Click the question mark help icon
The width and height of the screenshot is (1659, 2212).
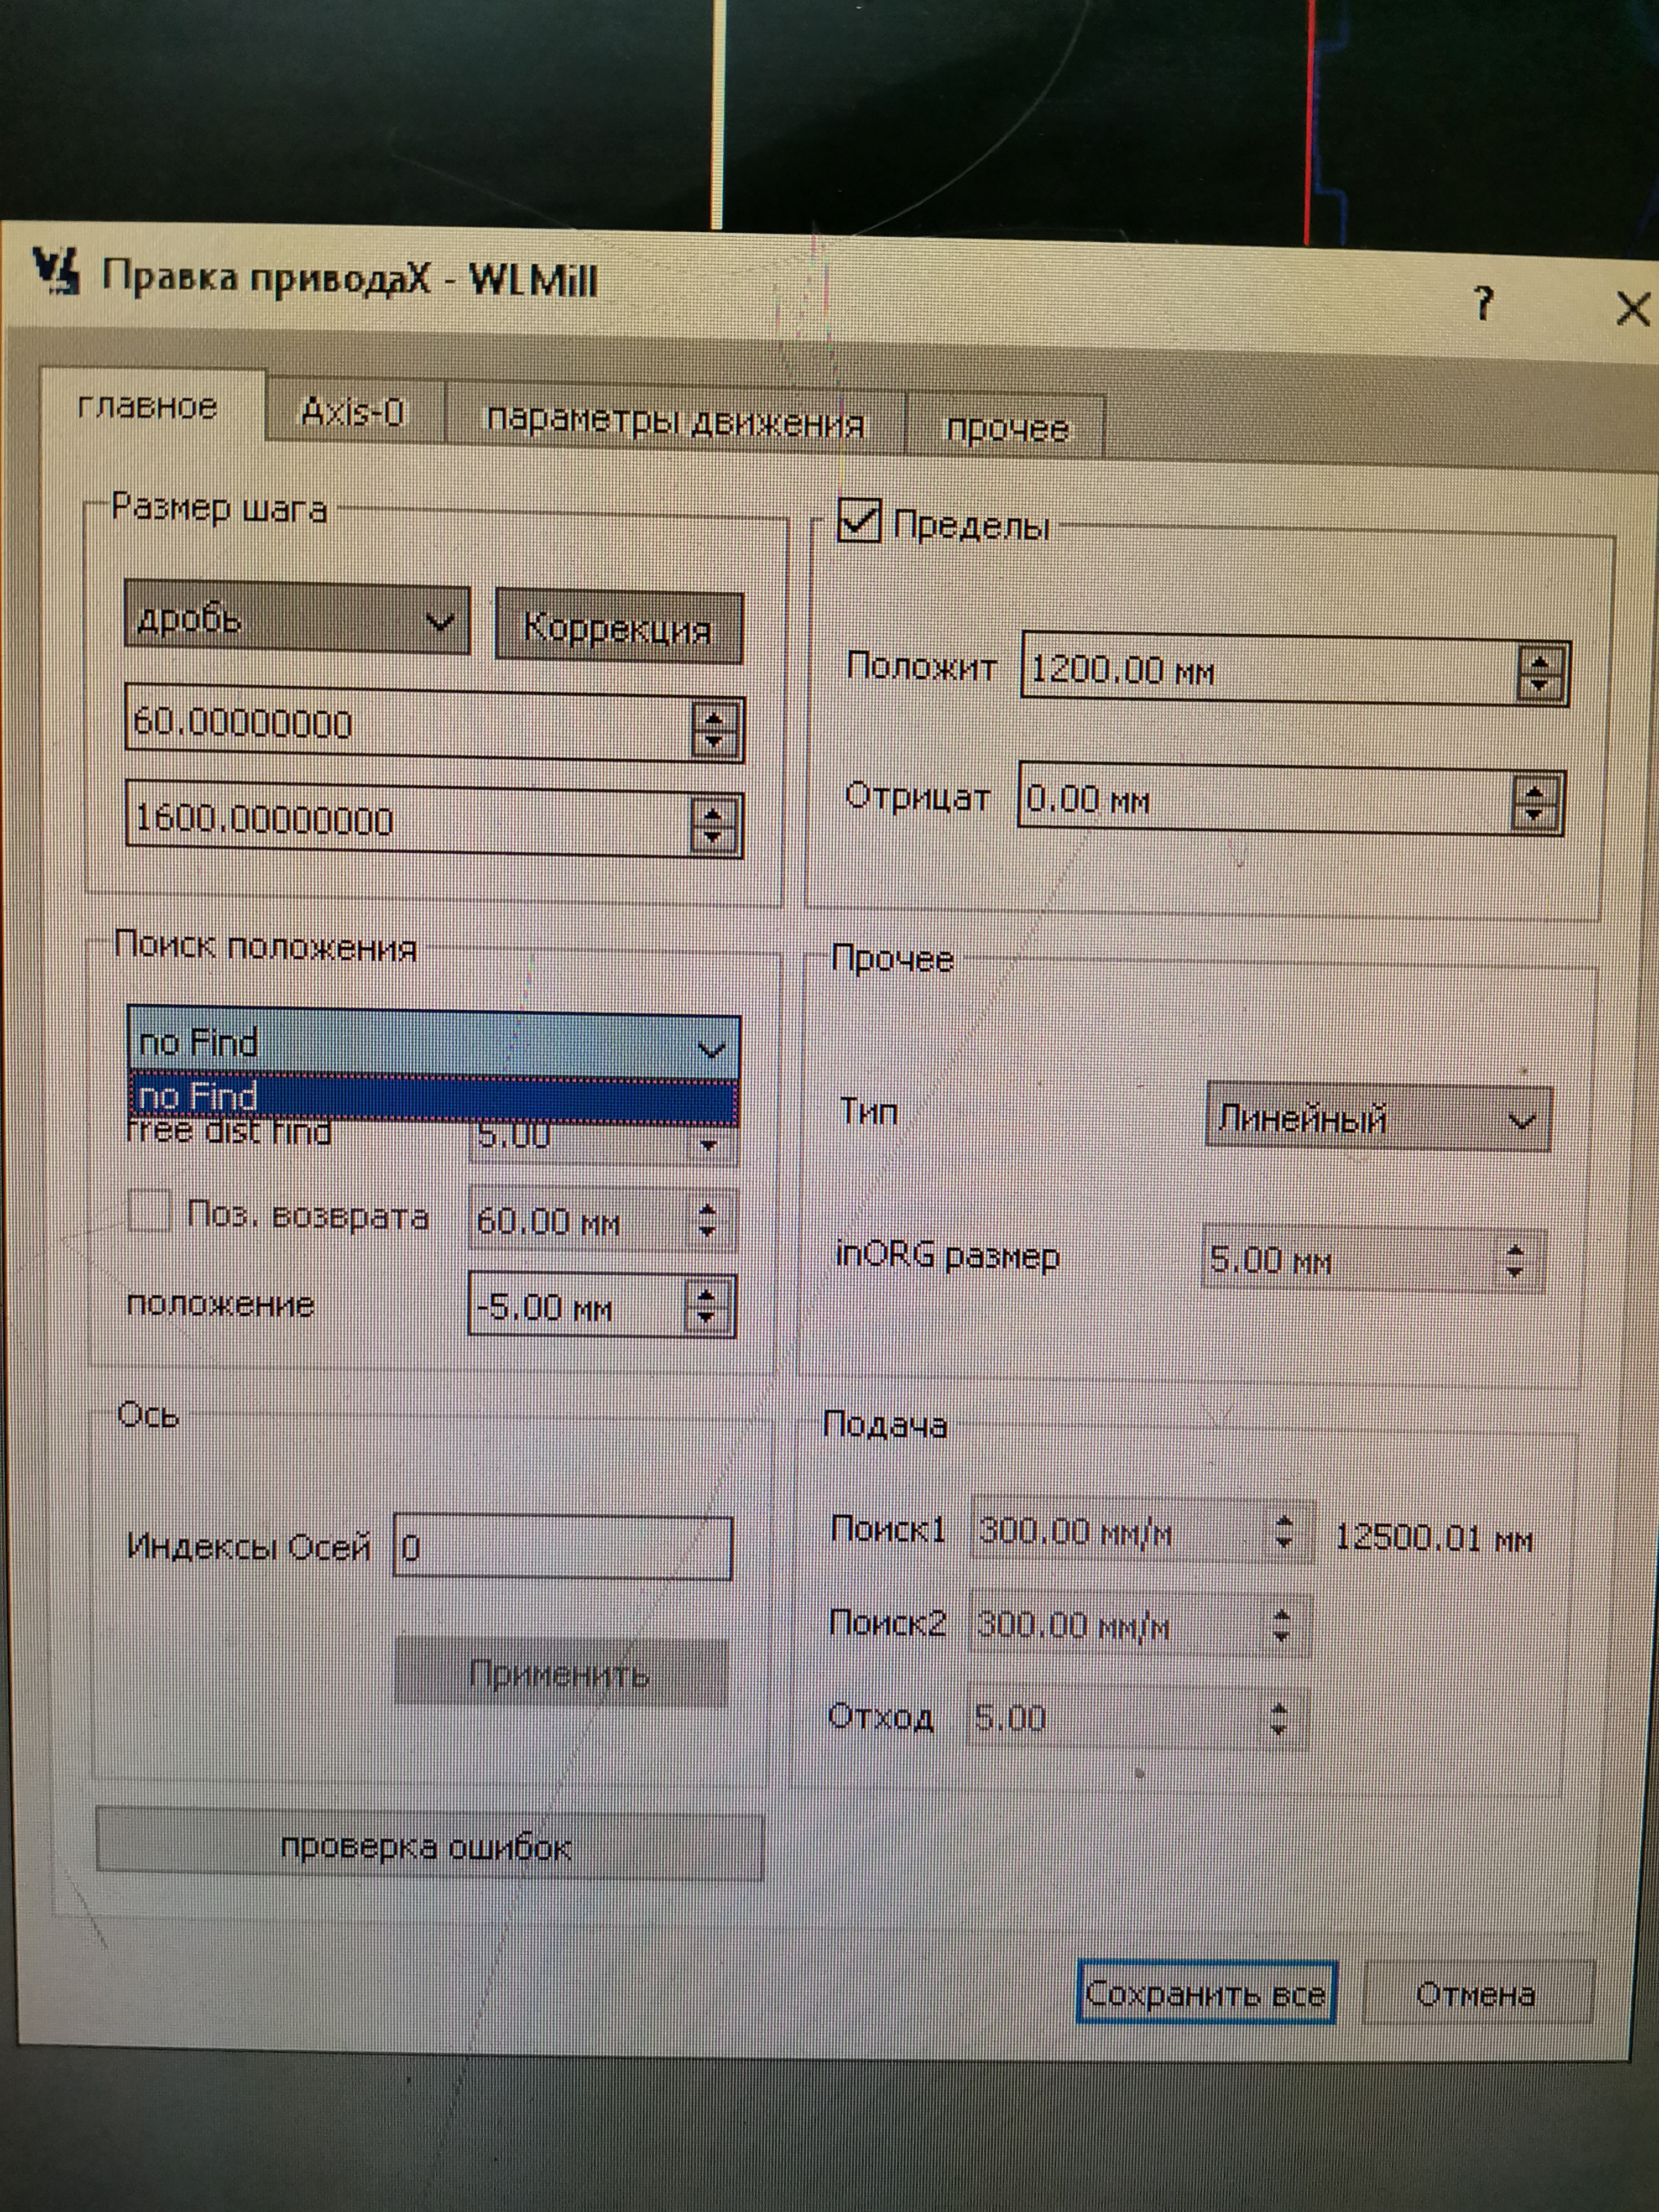tap(1484, 302)
